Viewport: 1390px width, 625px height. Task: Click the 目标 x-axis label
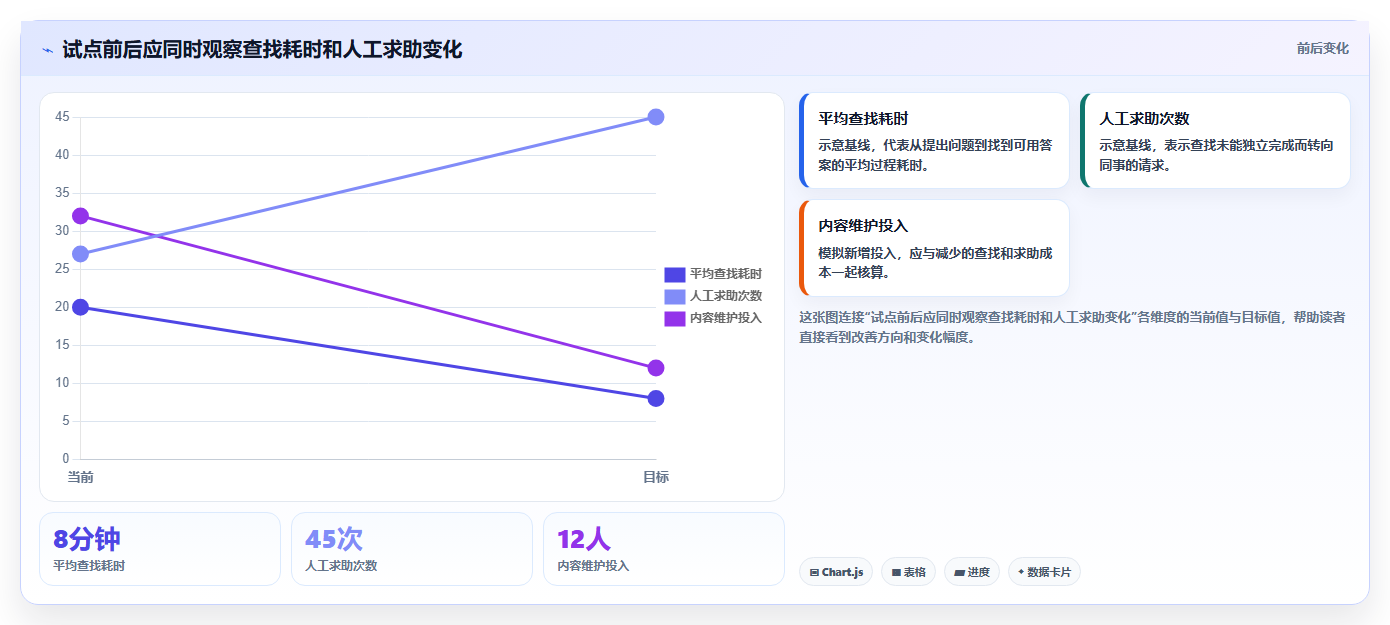pos(656,477)
